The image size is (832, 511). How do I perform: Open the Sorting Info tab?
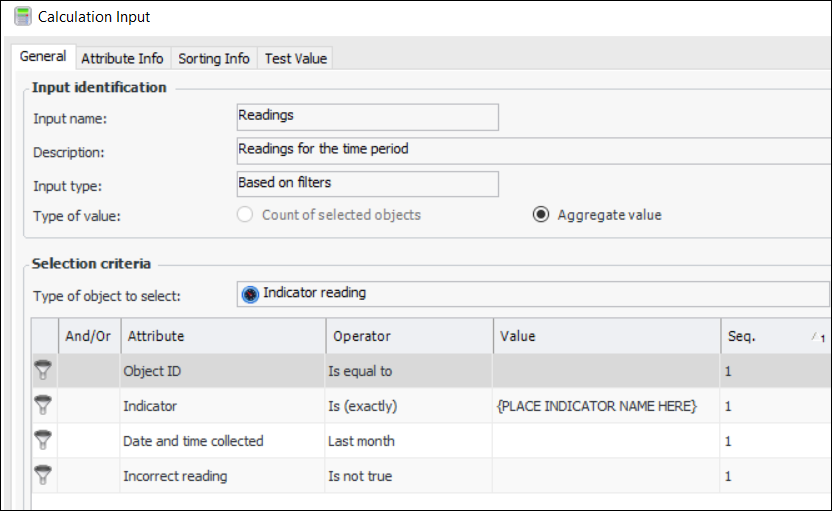point(214,58)
